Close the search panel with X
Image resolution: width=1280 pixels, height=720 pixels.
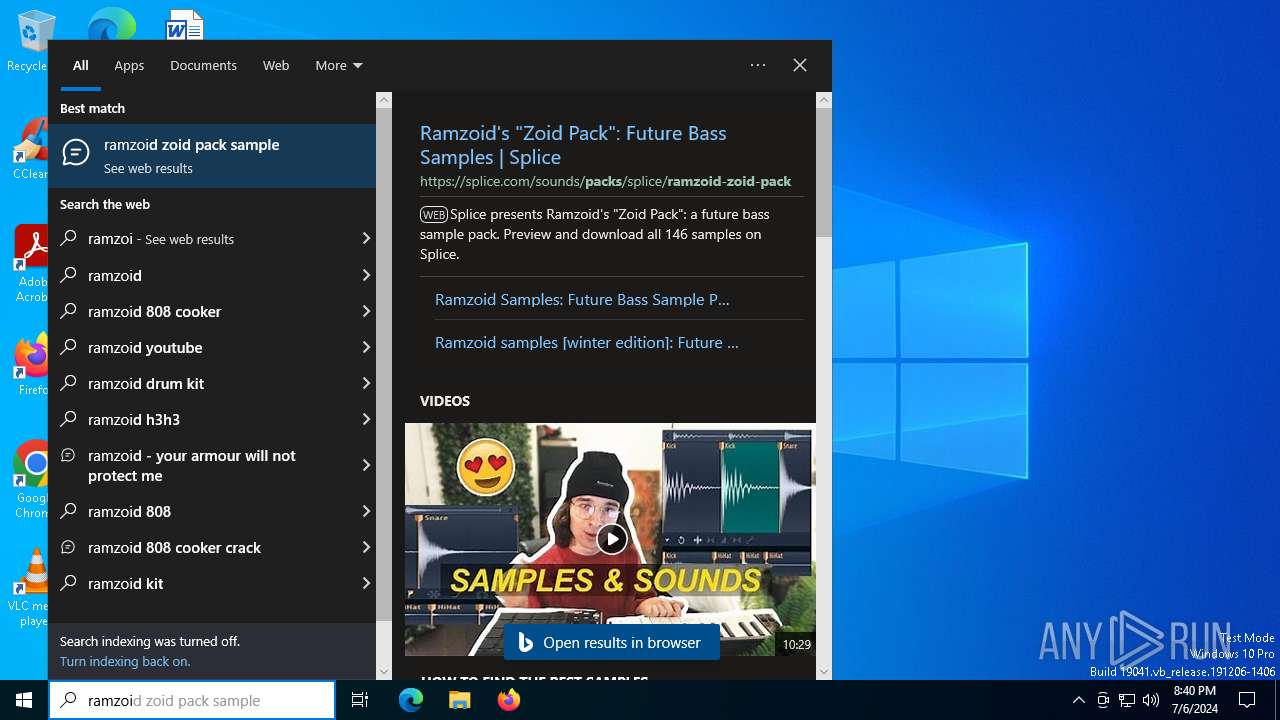coord(800,65)
